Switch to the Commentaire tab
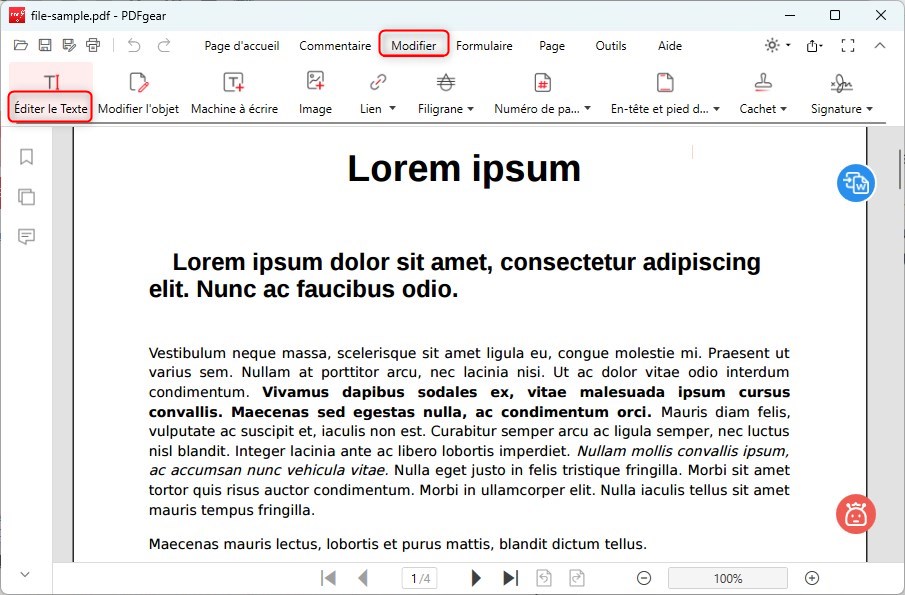The width and height of the screenshot is (905, 595). (x=335, y=46)
